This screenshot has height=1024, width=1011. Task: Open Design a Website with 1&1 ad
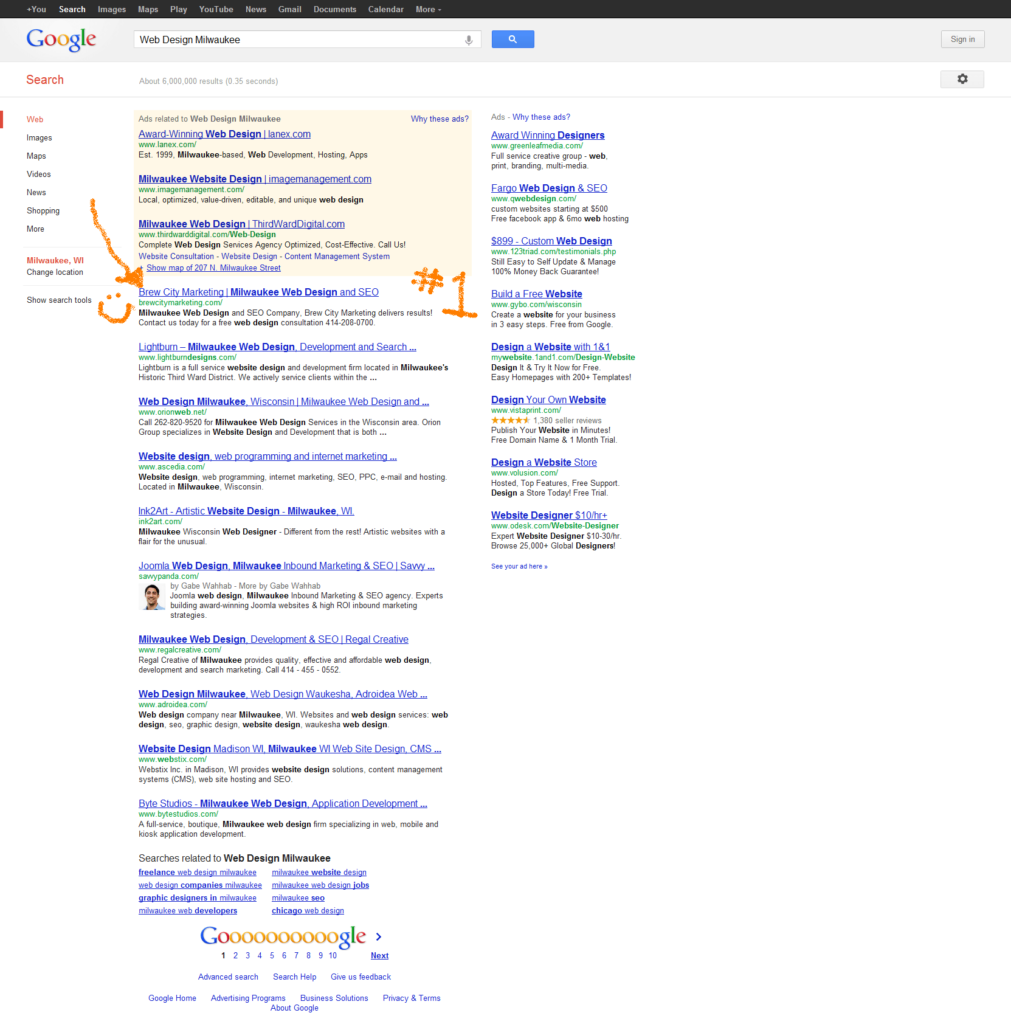[551, 347]
